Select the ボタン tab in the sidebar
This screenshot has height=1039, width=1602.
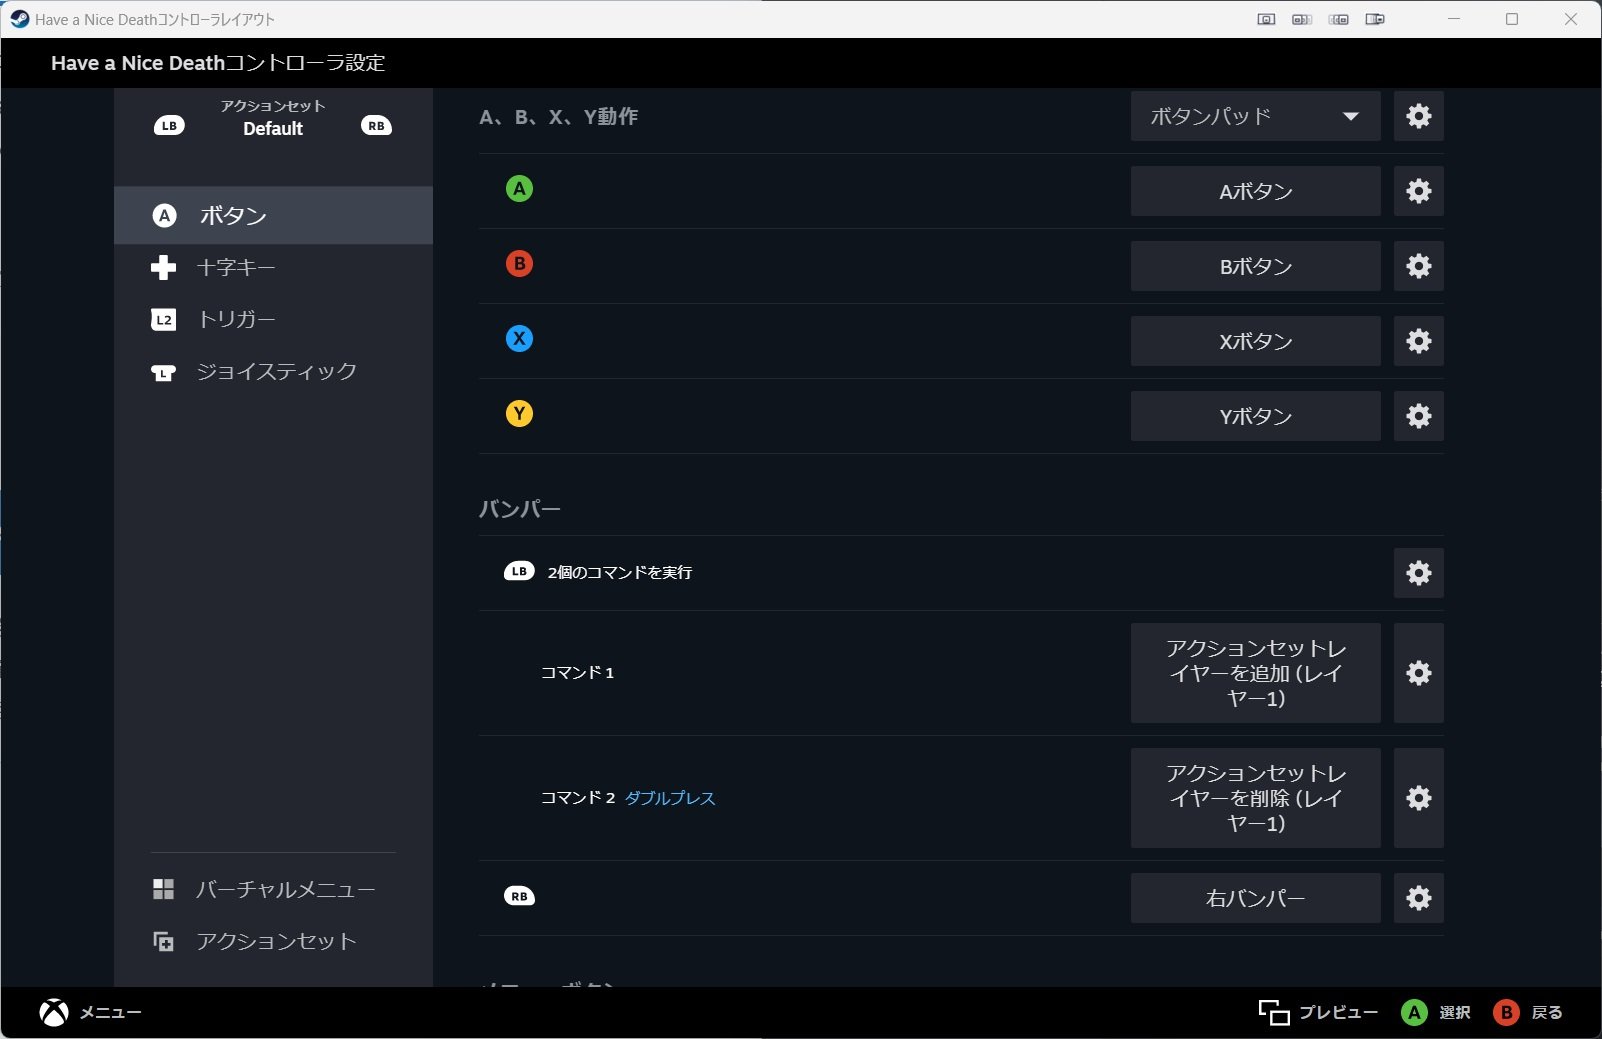[x=273, y=215]
